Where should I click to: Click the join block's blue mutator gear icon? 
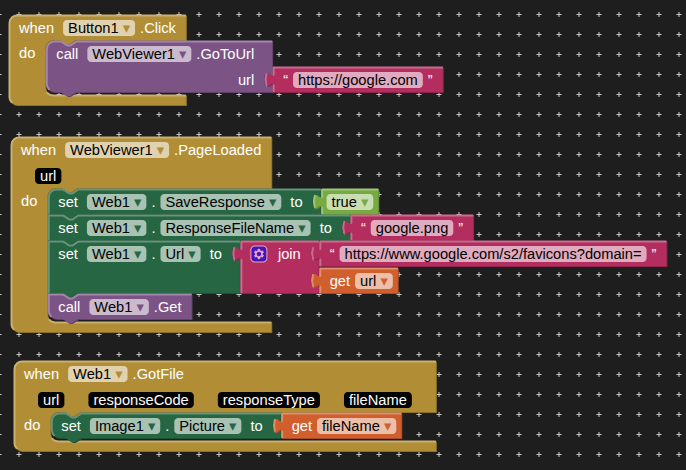258,254
